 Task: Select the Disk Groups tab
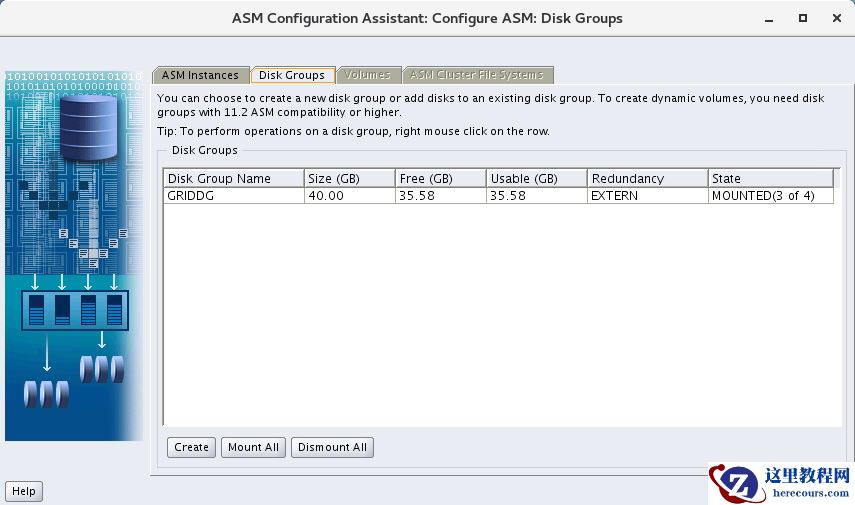(x=292, y=75)
